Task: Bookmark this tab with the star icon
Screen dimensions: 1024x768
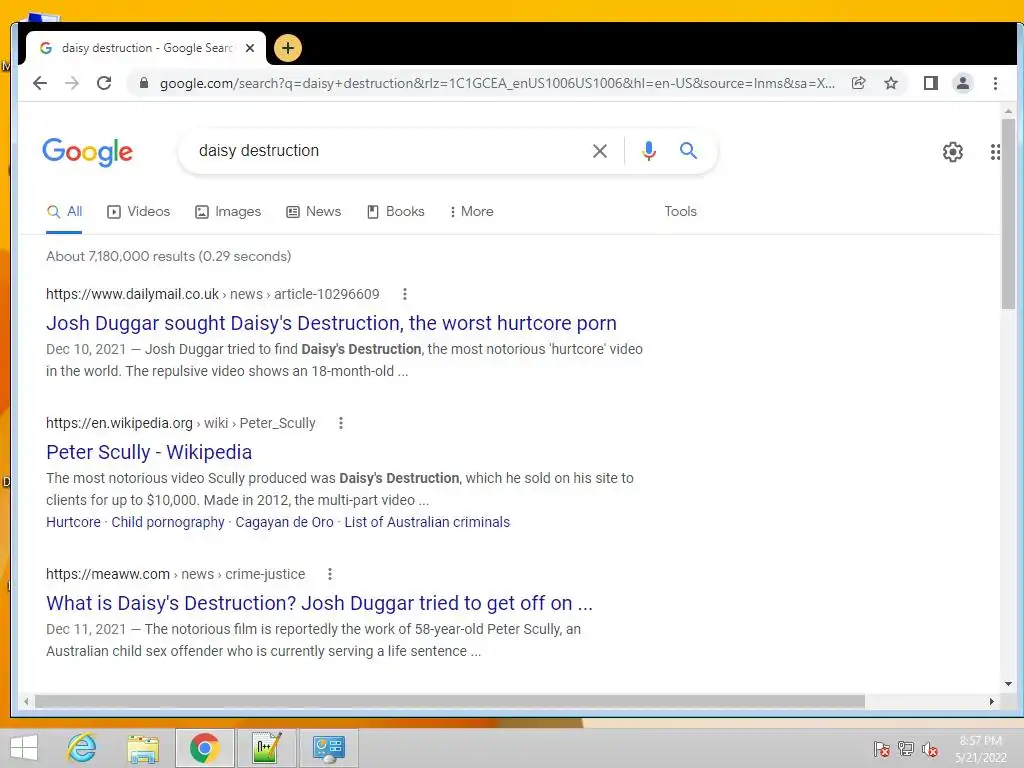Action: pyautogui.click(x=891, y=83)
